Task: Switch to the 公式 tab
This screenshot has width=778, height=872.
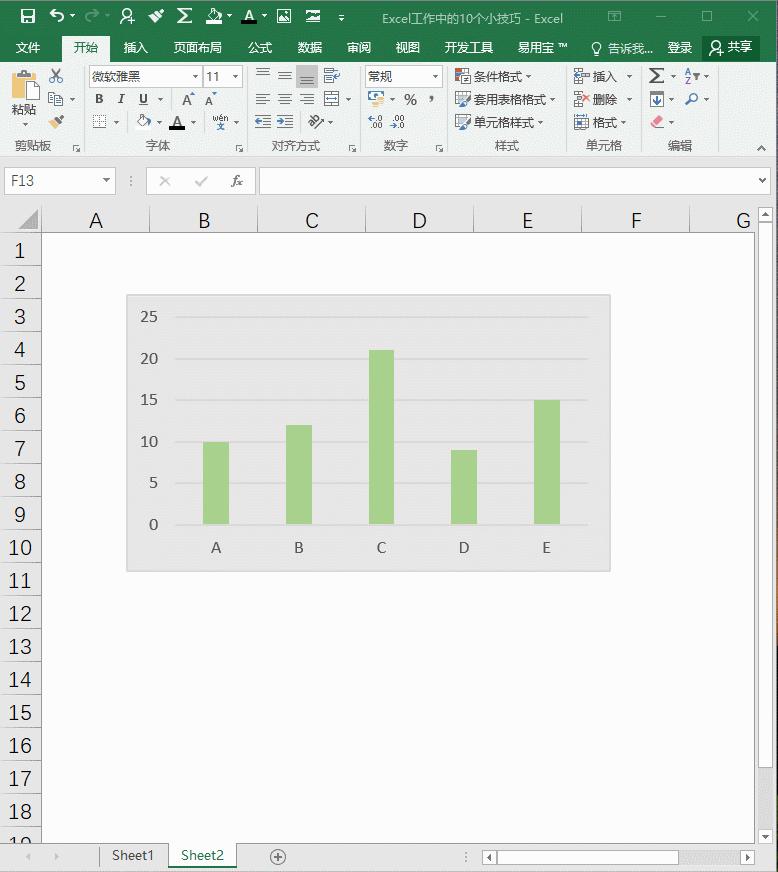Action: (x=260, y=48)
